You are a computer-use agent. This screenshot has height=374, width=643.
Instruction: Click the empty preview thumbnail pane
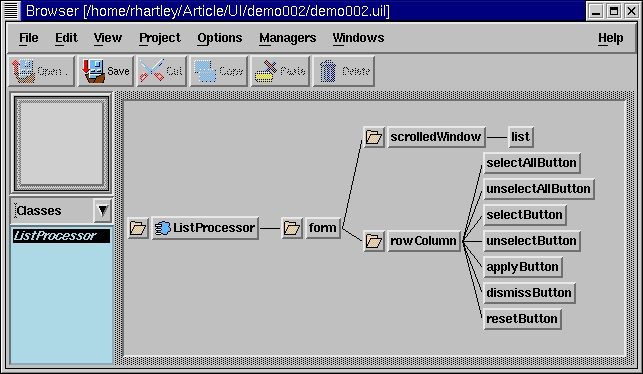[62, 144]
